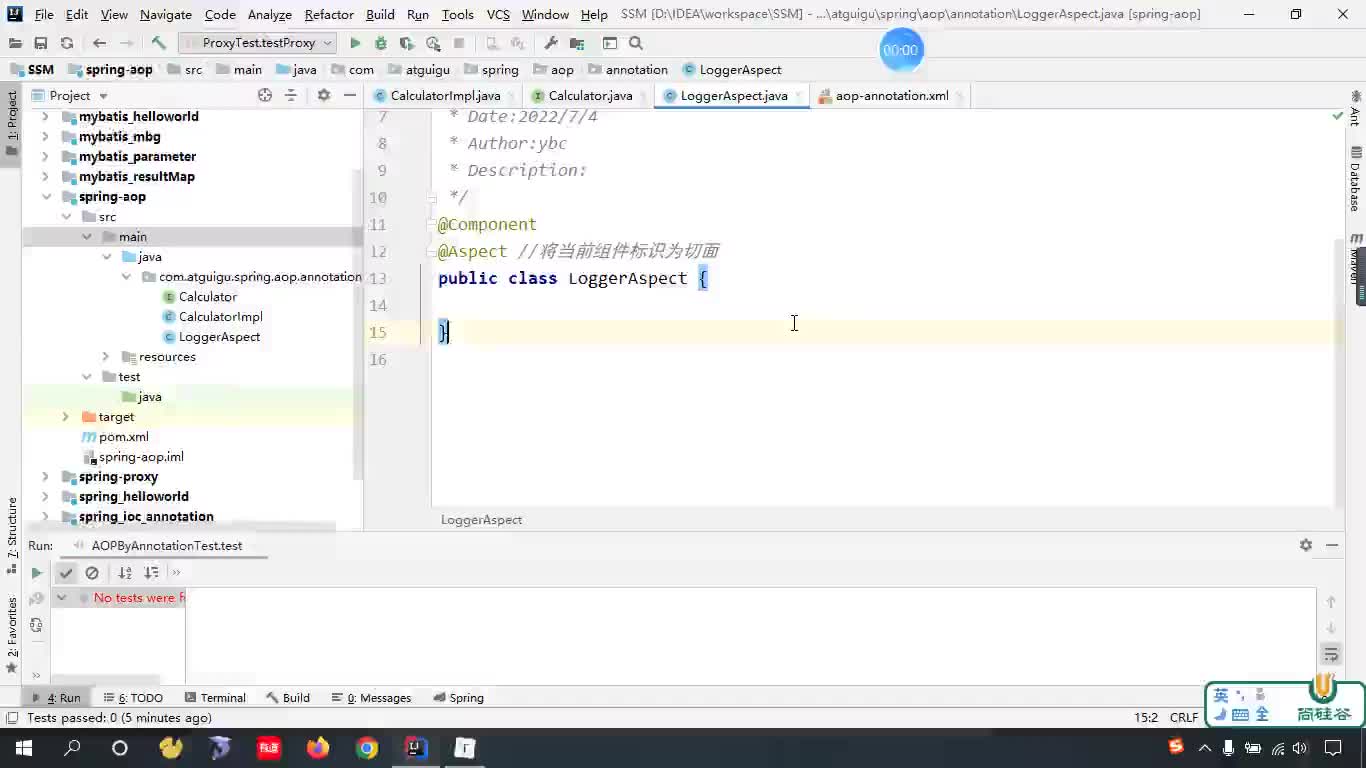This screenshot has width=1366, height=768.
Task: Collapse all in Project panel
Action: tap(291, 95)
